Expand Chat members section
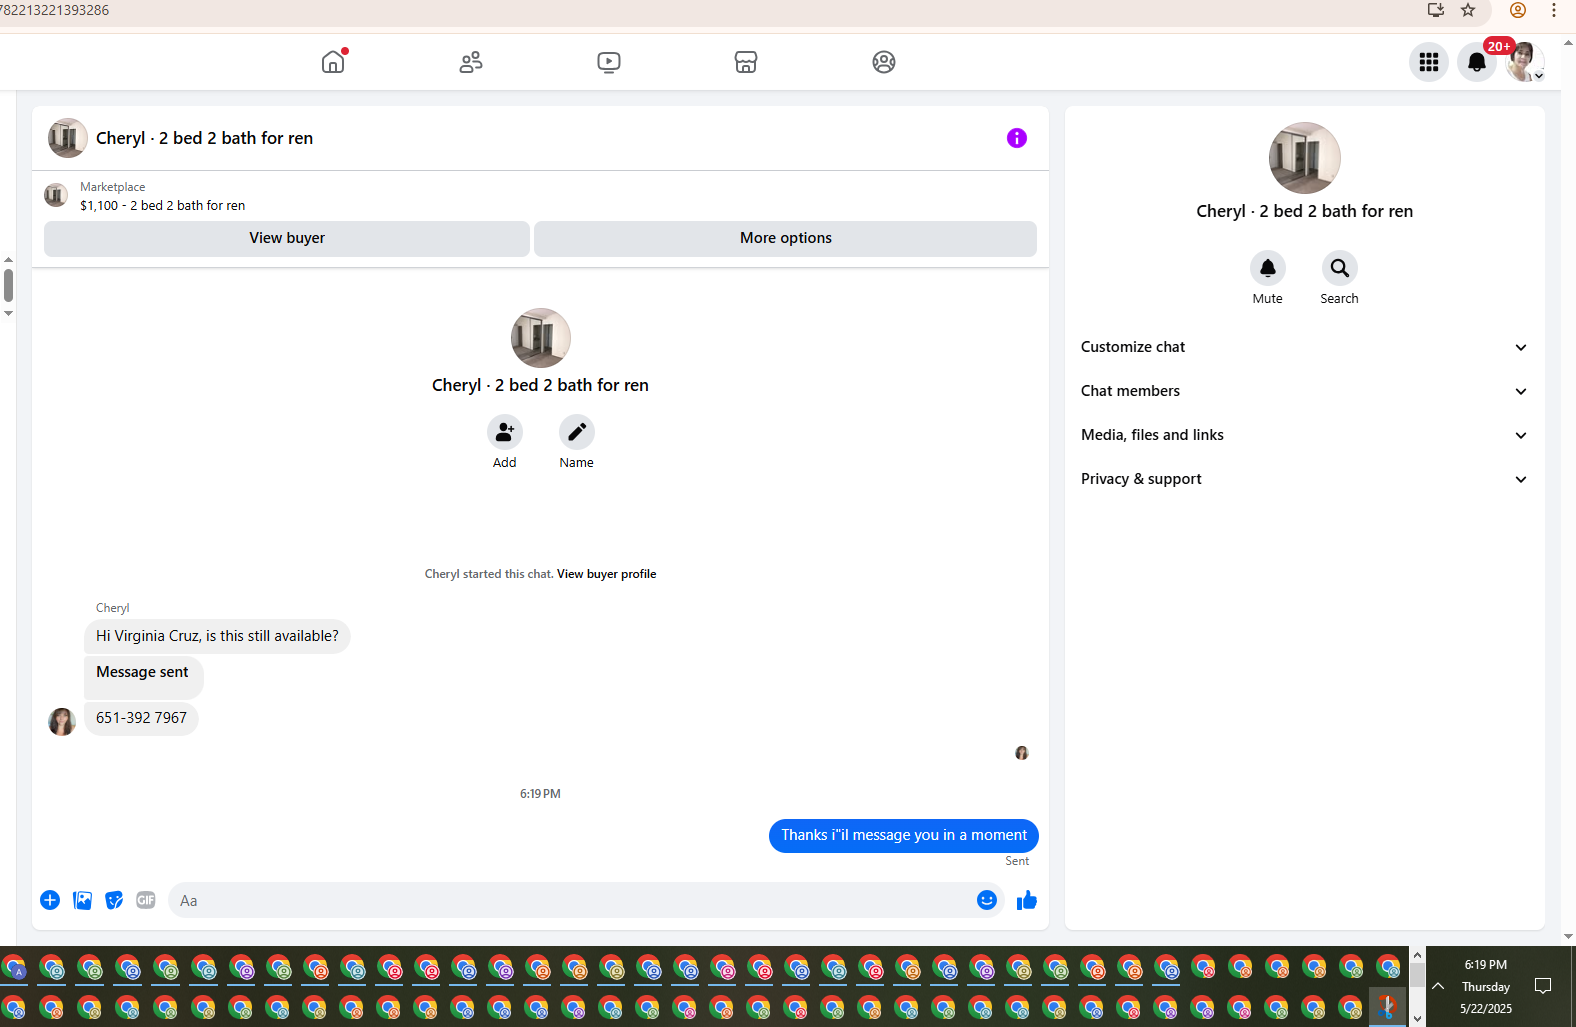The width and height of the screenshot is (1576, 1027). tap(1305, 391)
